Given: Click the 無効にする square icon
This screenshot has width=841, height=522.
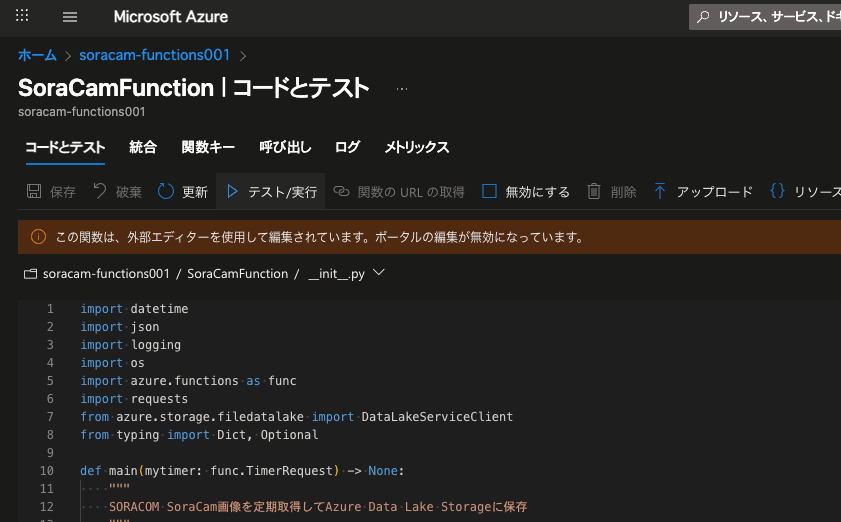Looking at the screenshot, I should coord(489,191).
